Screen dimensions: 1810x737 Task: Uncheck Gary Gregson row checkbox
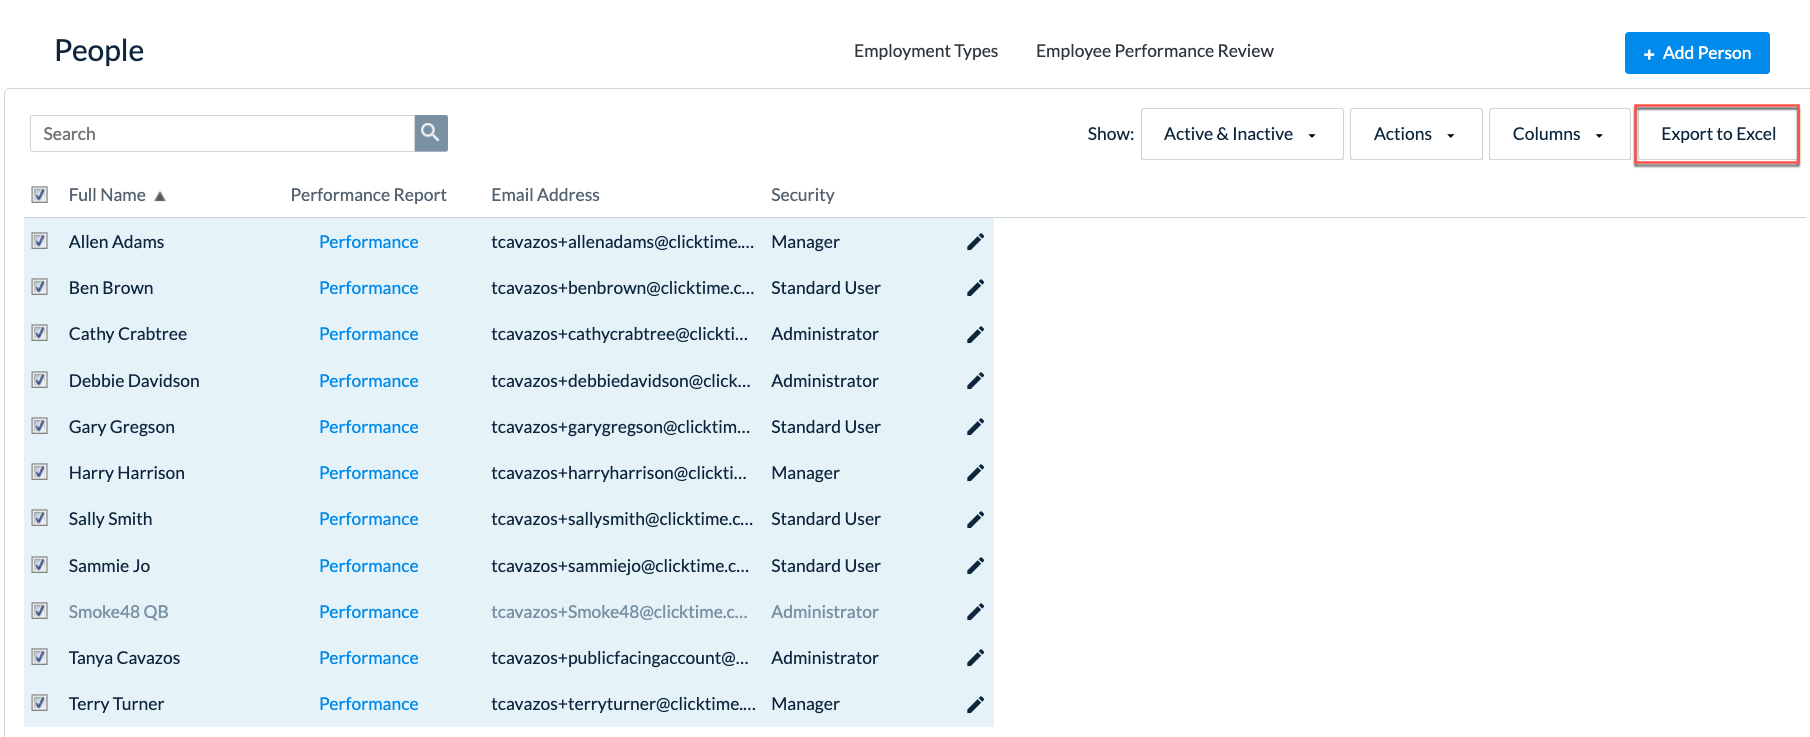click(40, 426)
